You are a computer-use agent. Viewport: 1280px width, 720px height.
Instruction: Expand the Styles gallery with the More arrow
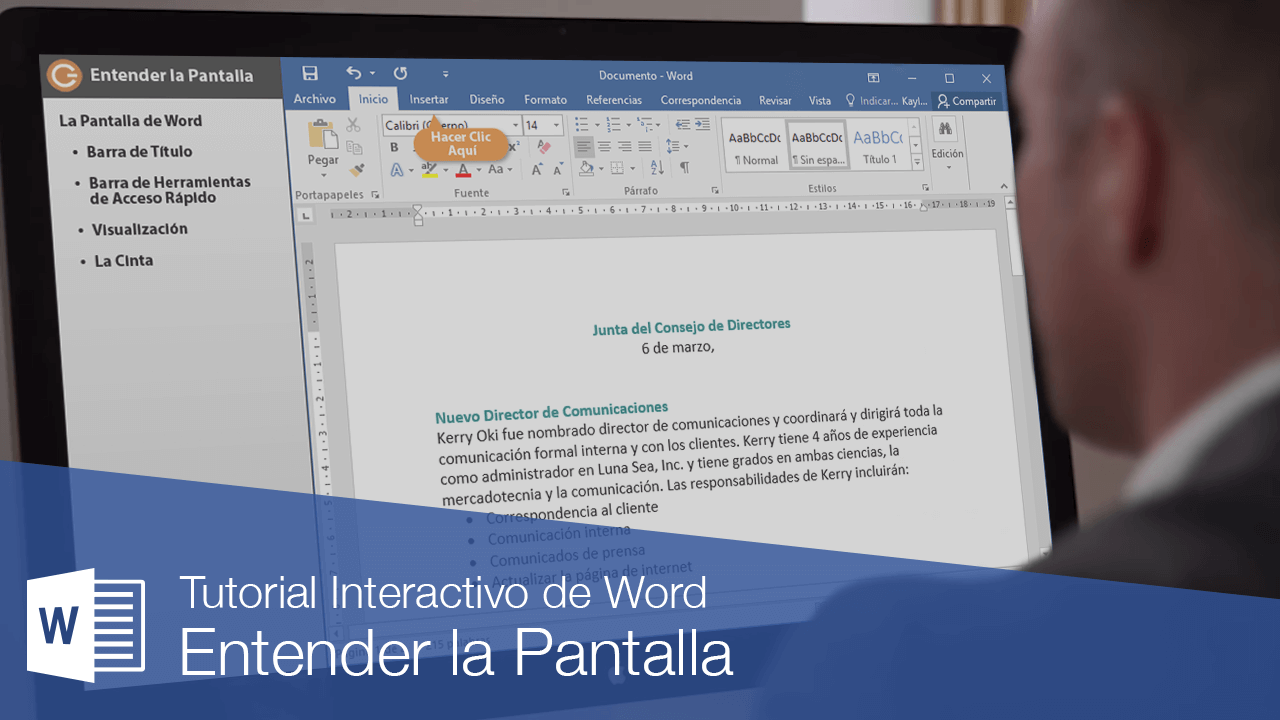coord(916,164)
